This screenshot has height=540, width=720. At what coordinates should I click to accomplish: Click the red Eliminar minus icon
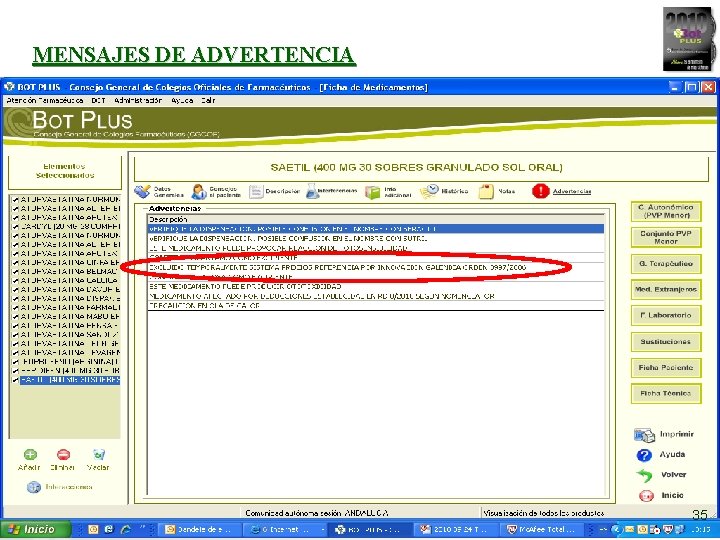63,455
